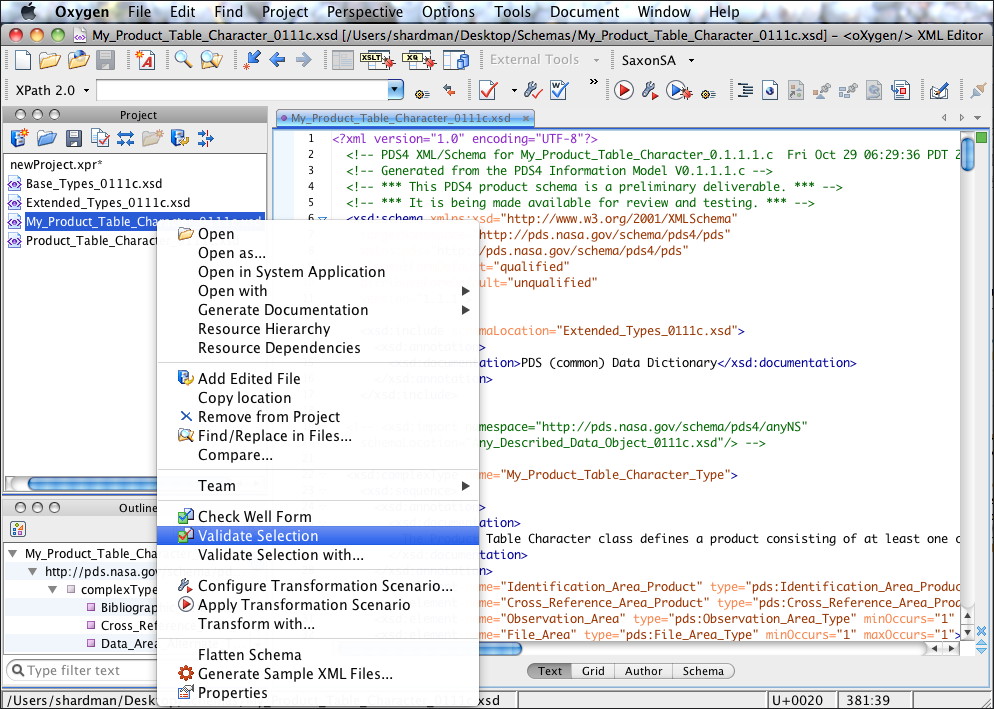Click the wrench validation options icon

pos(532,91)
